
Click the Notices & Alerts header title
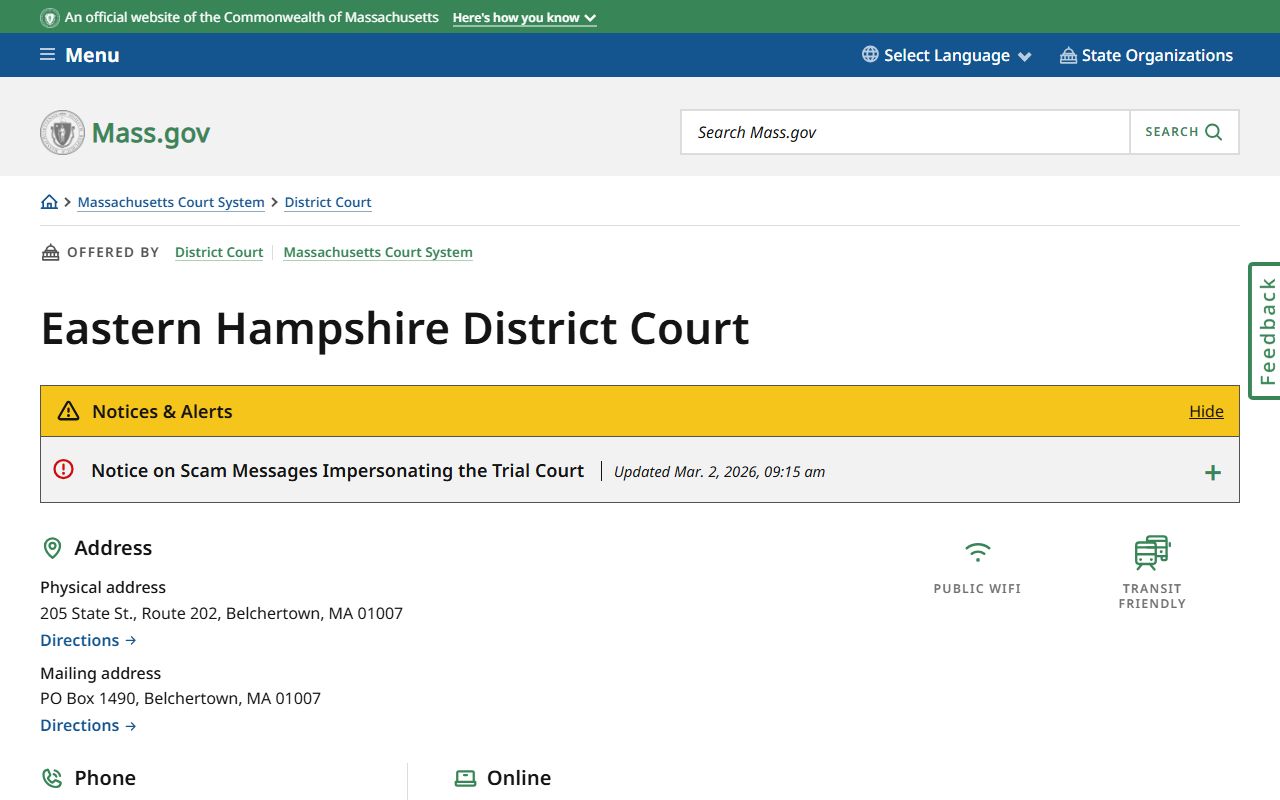tap(162, 411)
